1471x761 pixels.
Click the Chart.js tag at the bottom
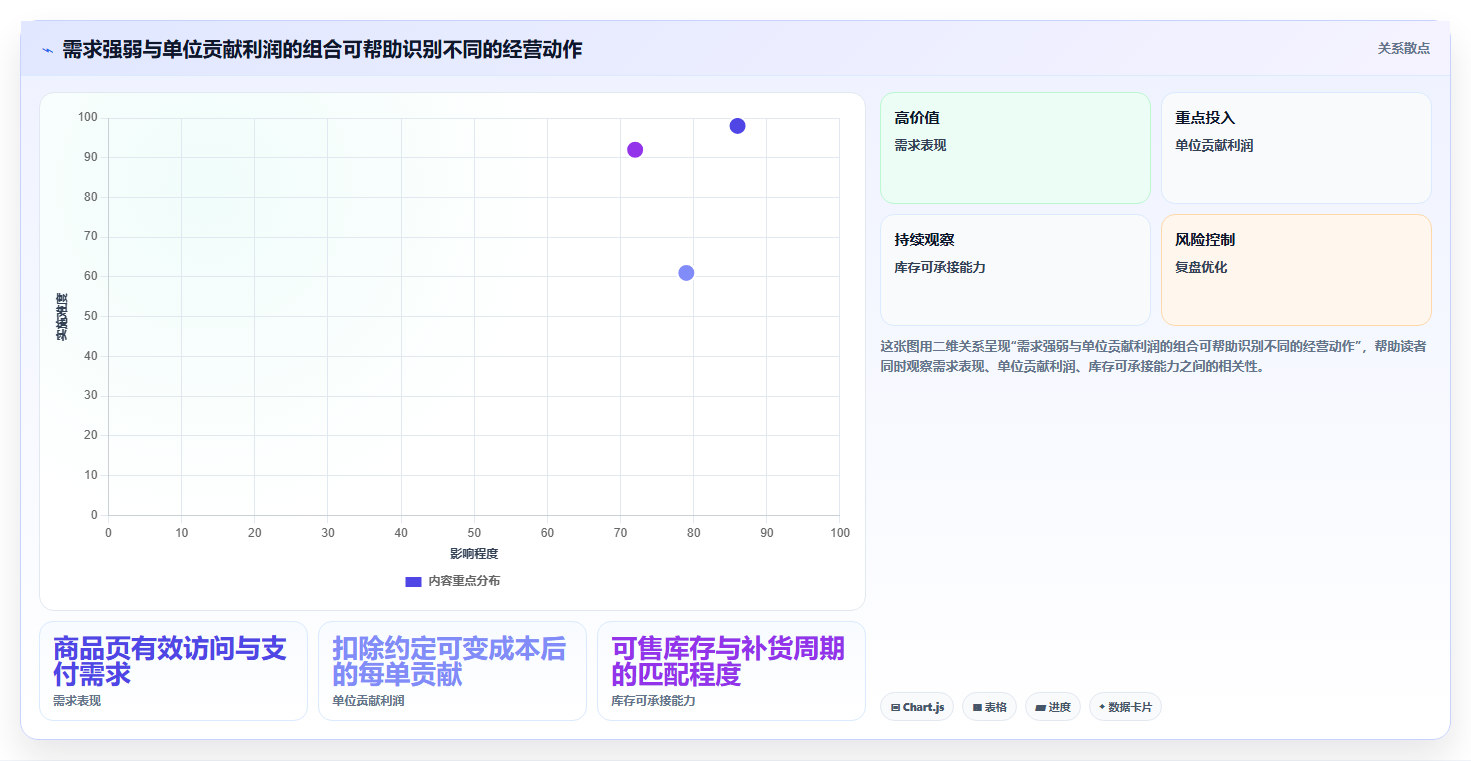click(917, 707)
